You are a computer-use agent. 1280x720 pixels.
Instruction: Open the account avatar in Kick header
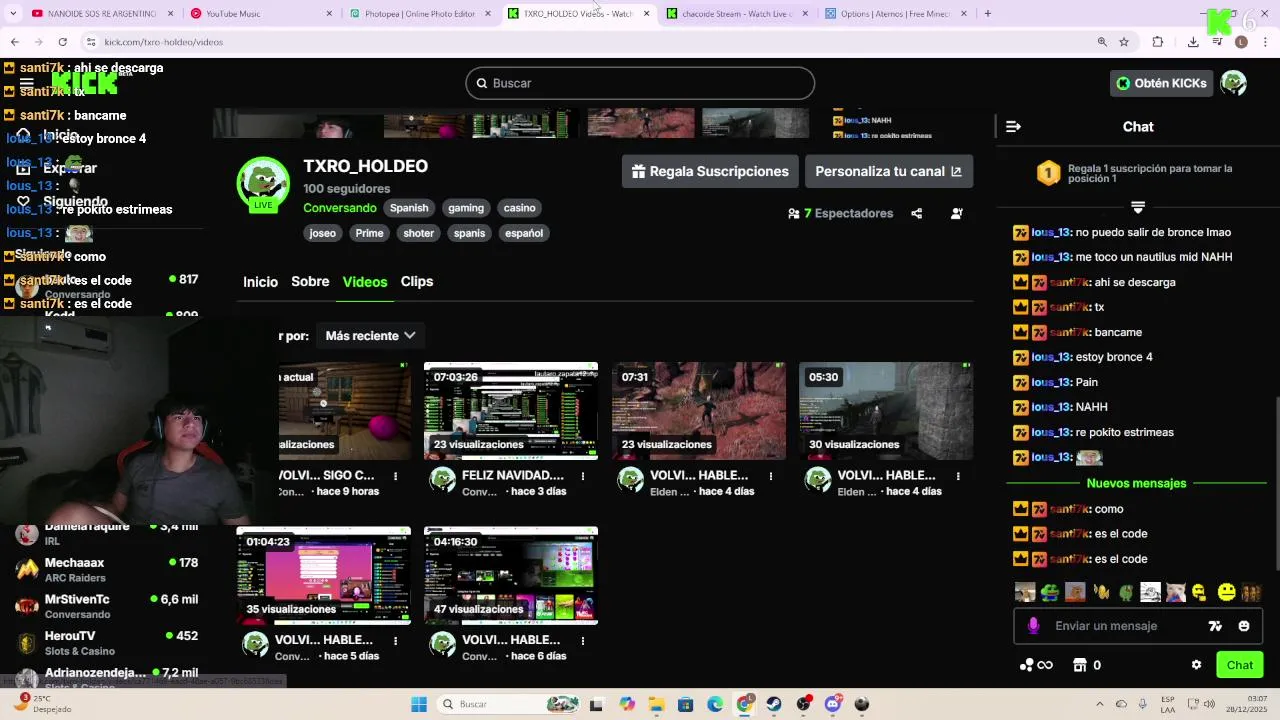(1233, 83)
